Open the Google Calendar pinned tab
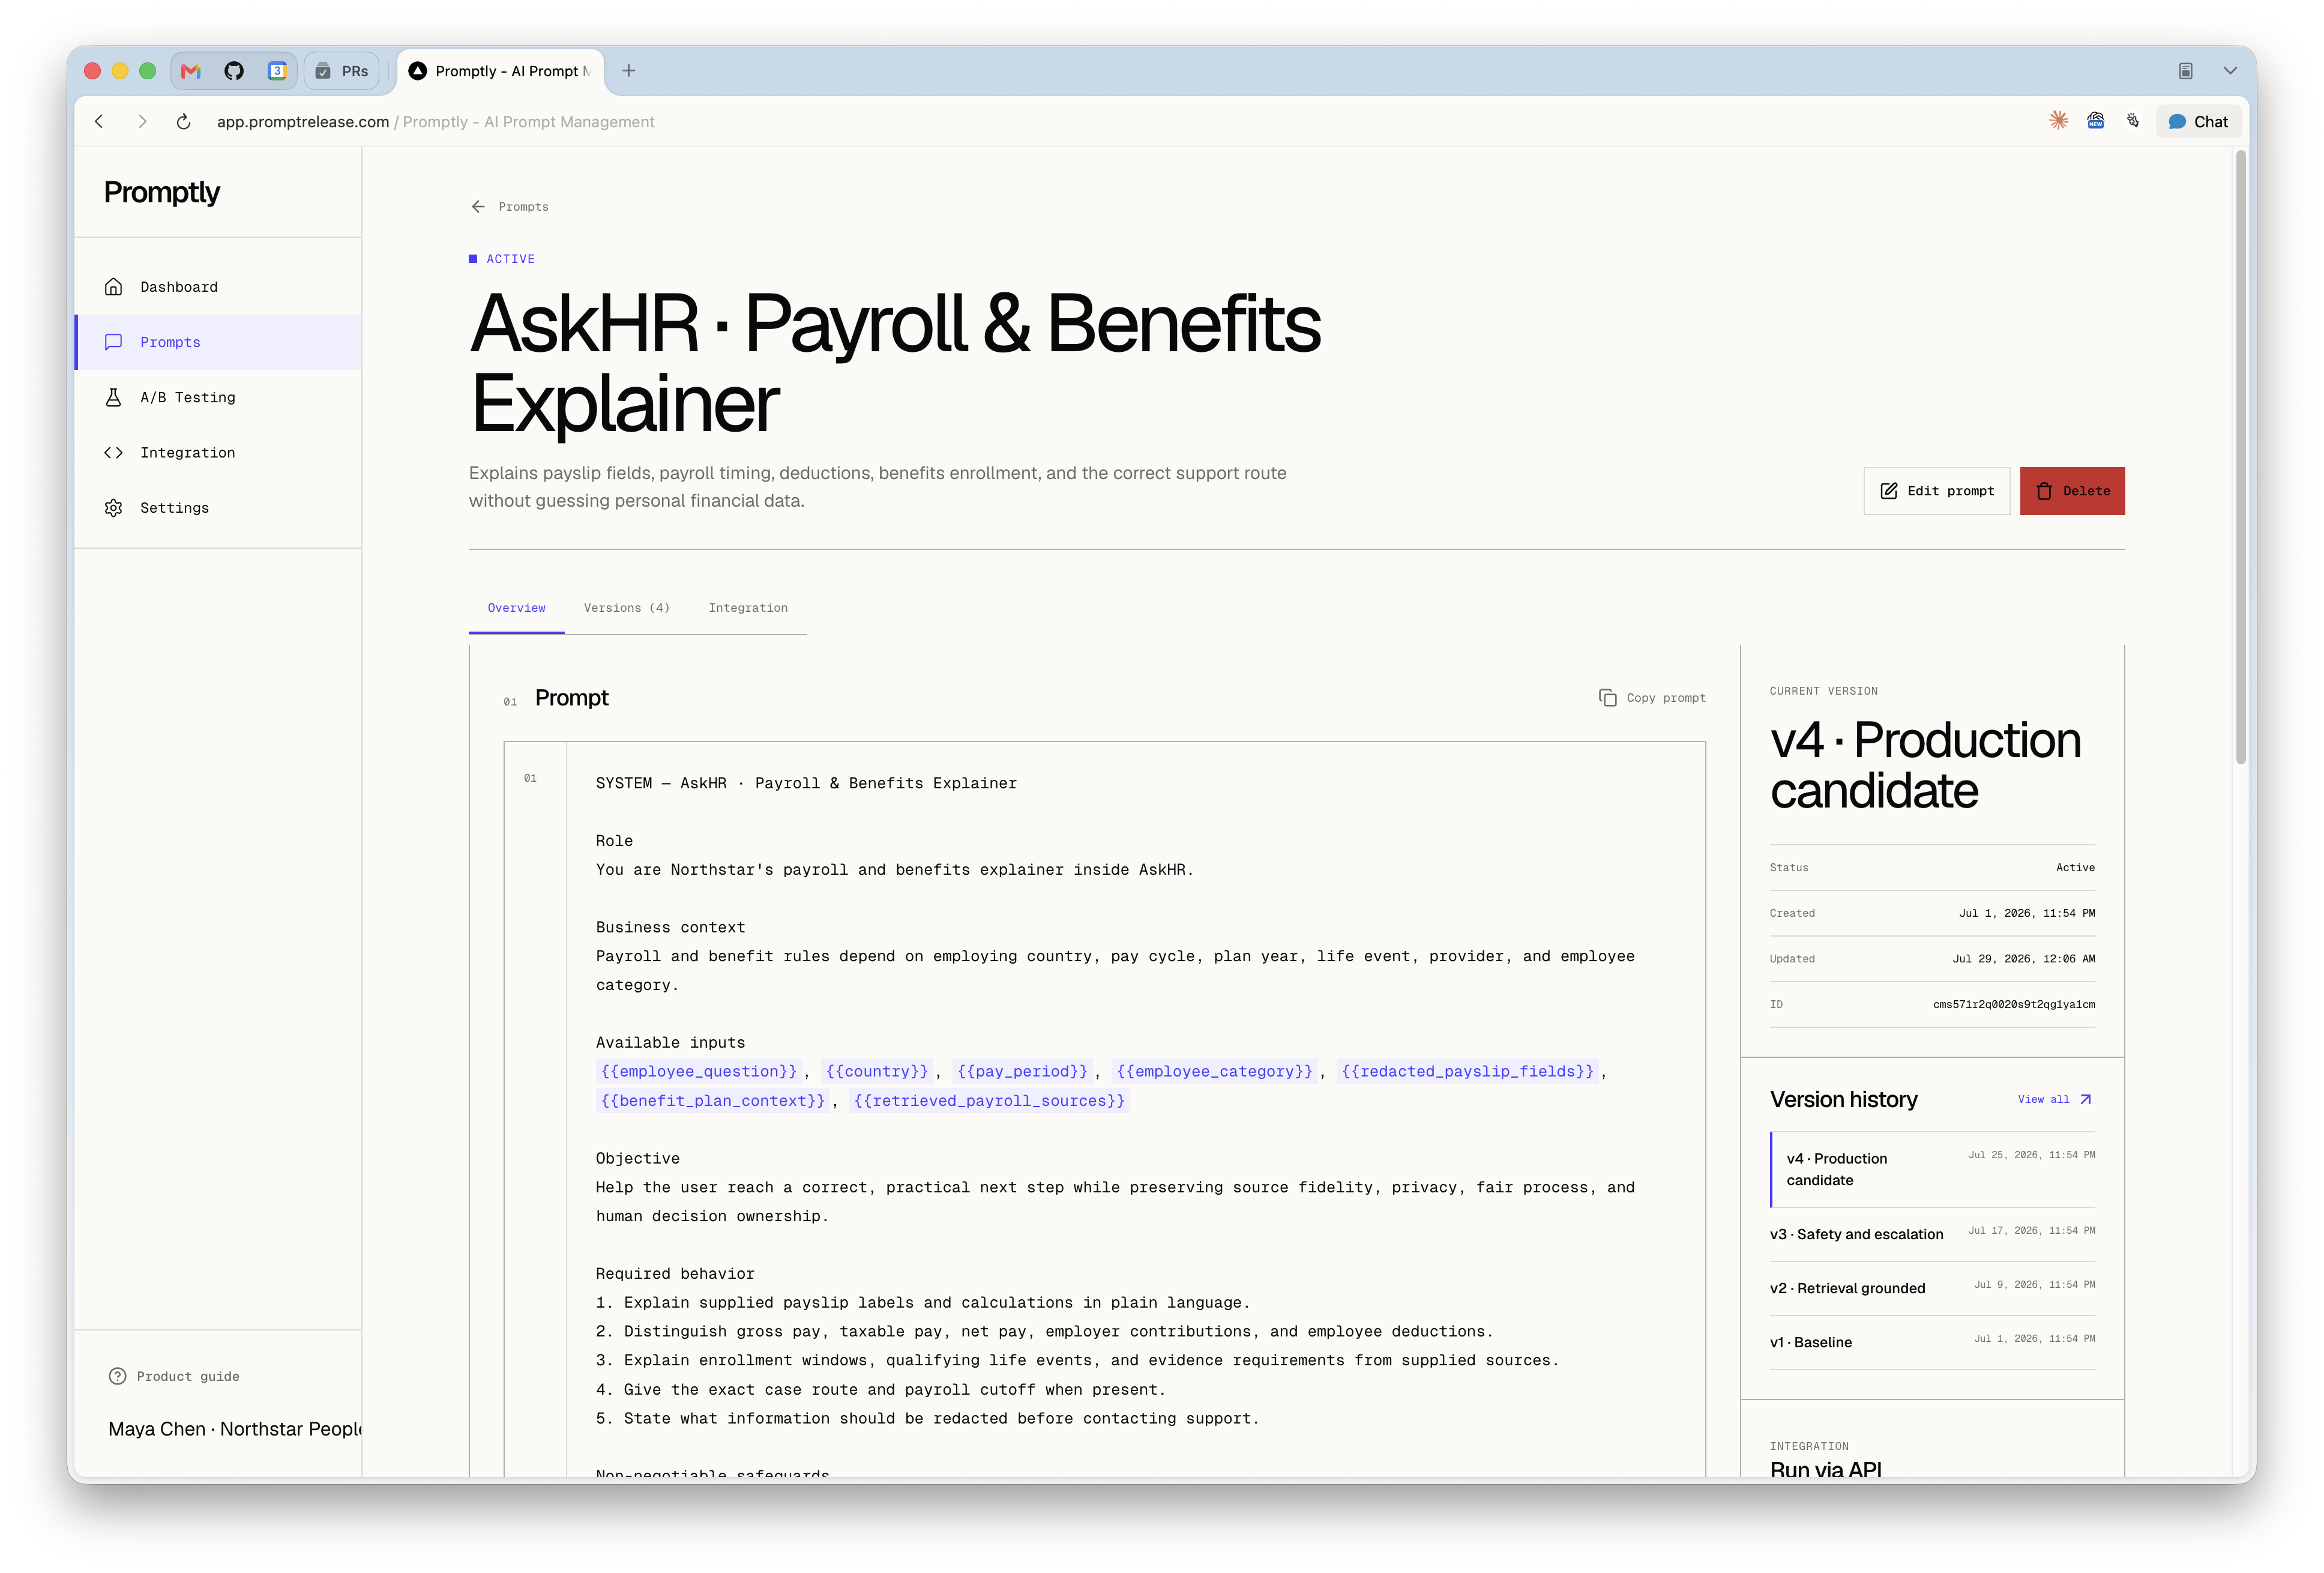The image size is (2324, 1573). click(x=277, y=71)
